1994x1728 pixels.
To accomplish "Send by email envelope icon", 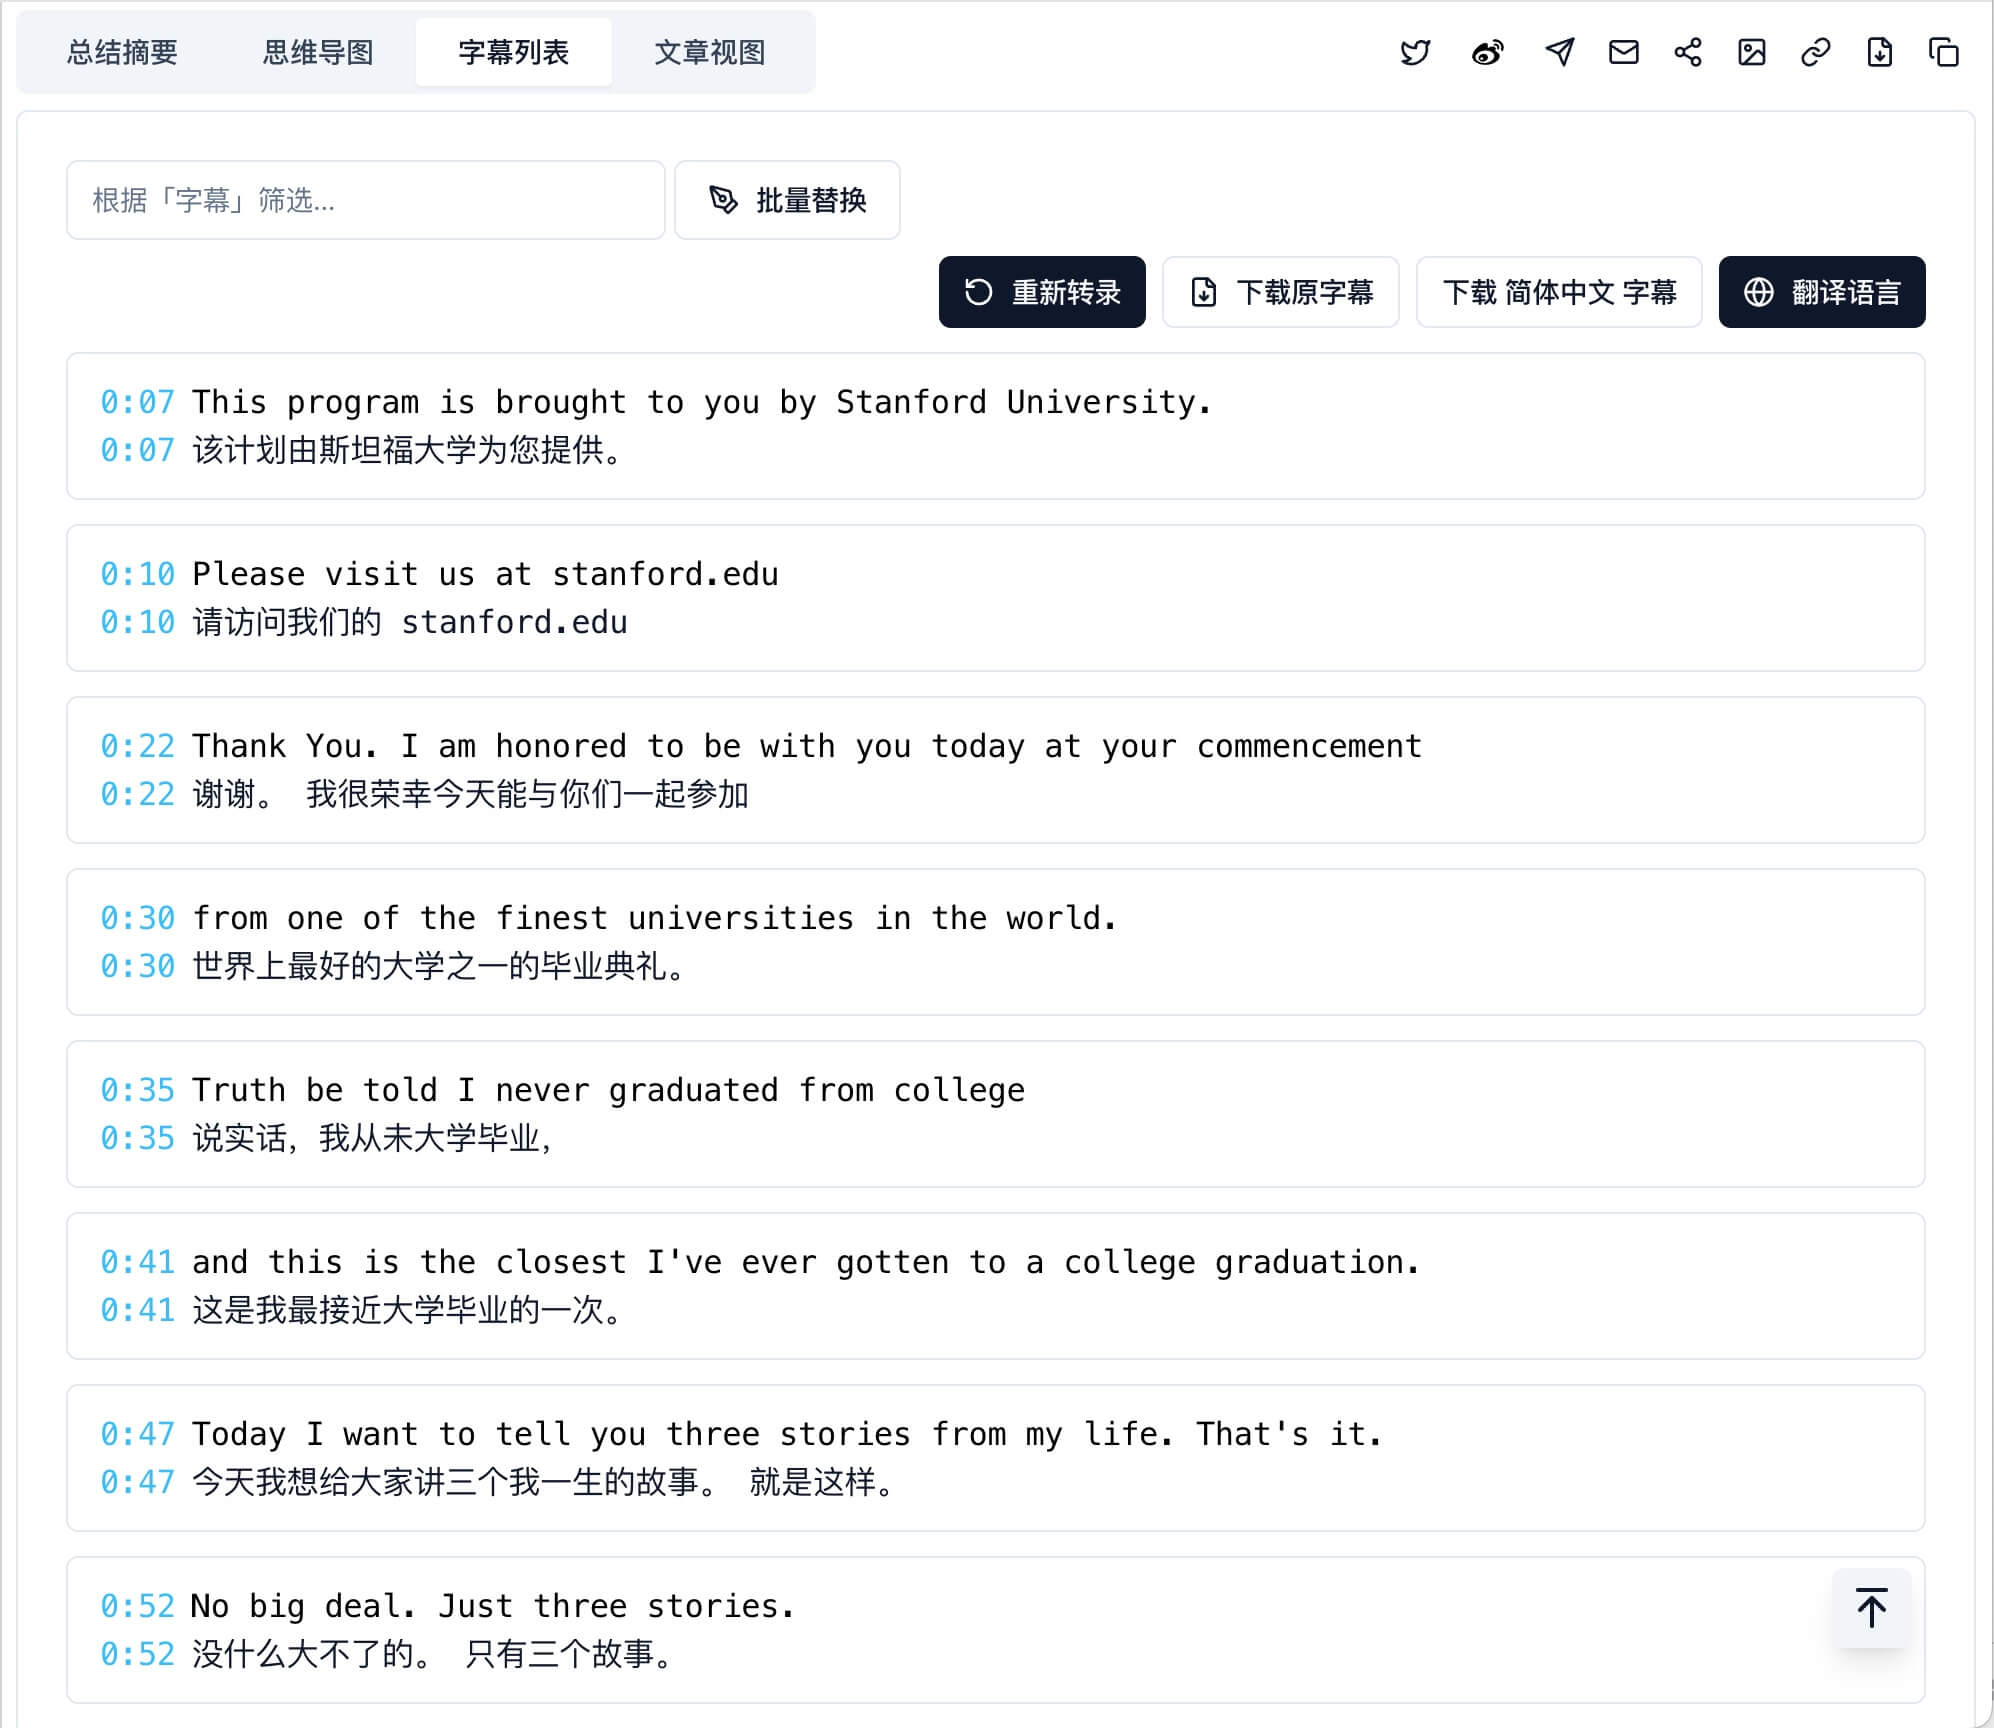I will [1623, 52].
